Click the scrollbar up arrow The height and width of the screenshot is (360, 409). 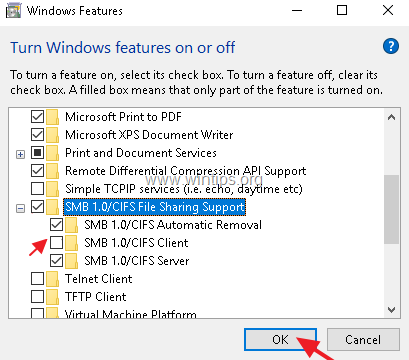tap(392, 117)
